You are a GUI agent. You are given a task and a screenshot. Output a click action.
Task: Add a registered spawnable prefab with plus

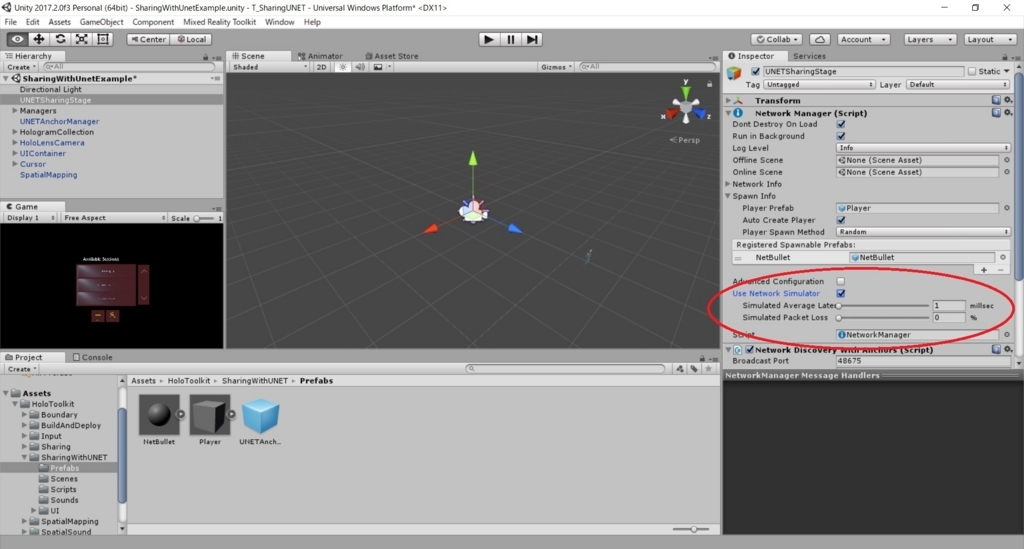(x=984, y=270)
